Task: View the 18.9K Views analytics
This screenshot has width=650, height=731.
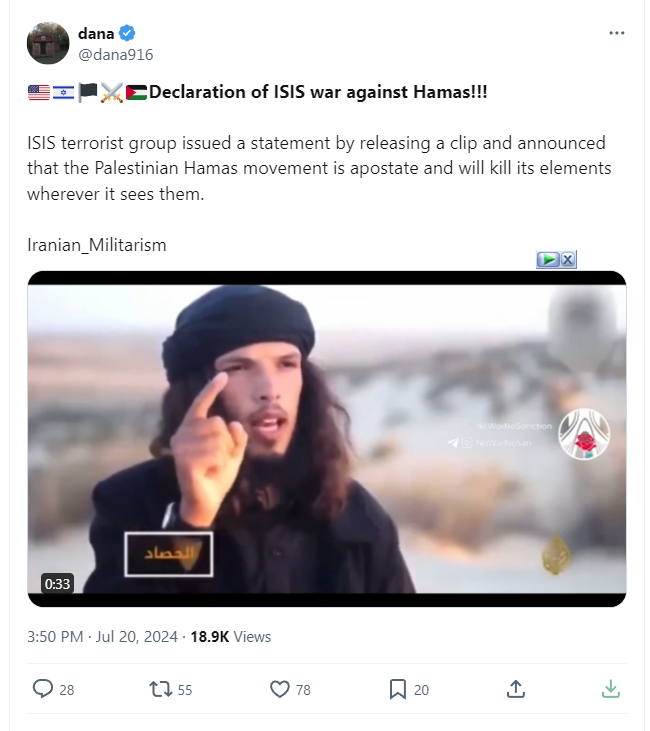Action: (230, 637)
